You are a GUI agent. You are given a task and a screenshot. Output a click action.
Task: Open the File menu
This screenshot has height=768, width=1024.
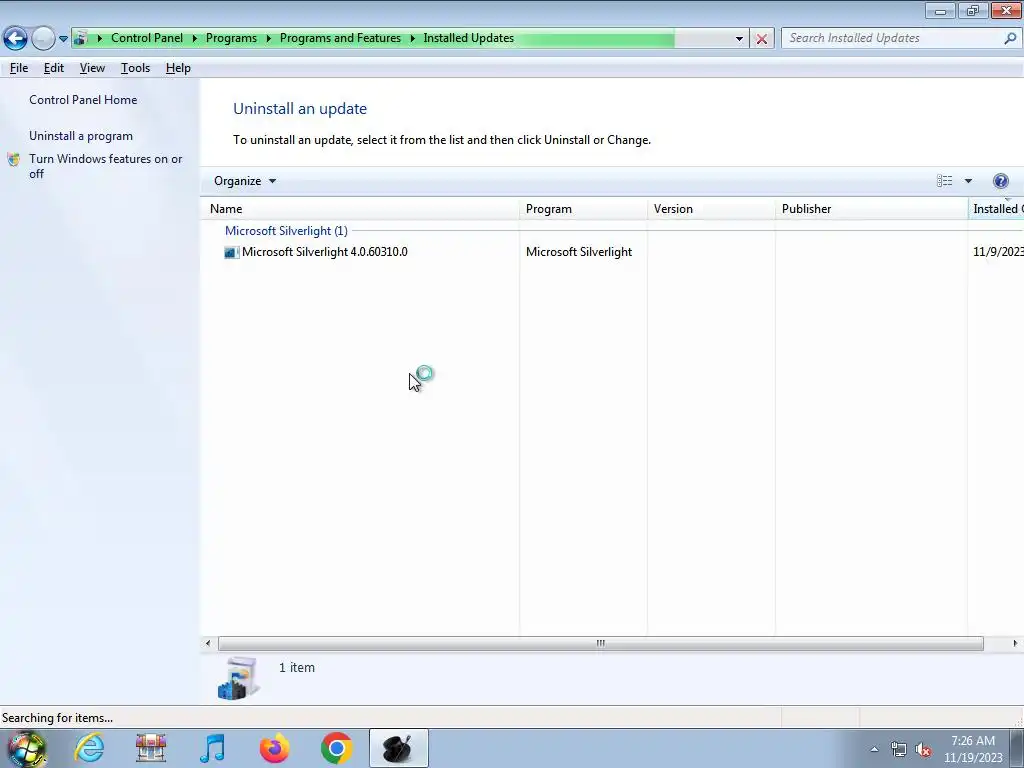pos(18,68)
